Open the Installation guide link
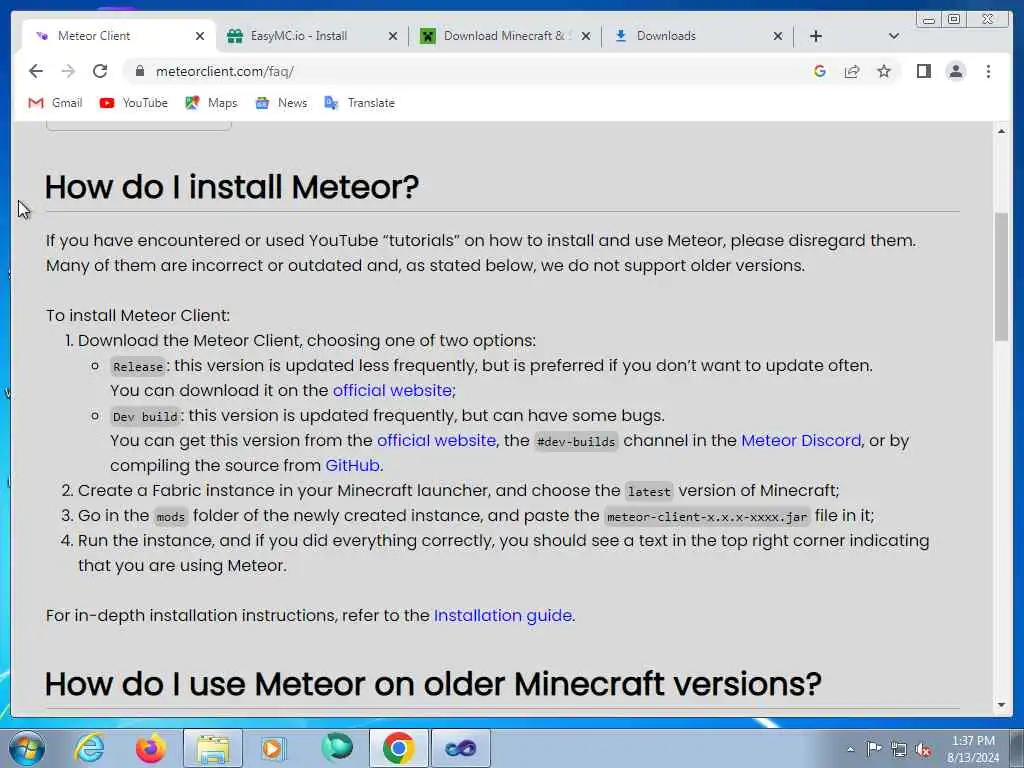1024x768 pixels. coord(503,616)
